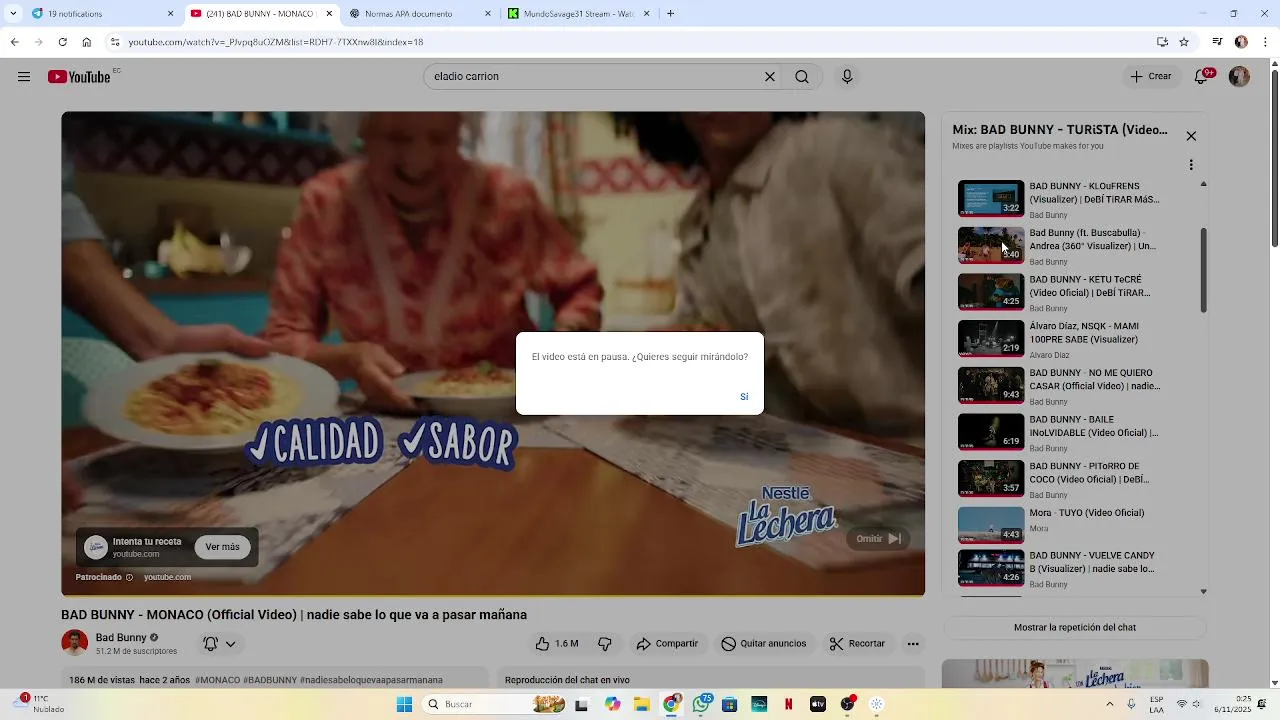Viewport: 1280px width, 720px height.
Task: Clear the search box with the X
Action: tap(770, 77)
